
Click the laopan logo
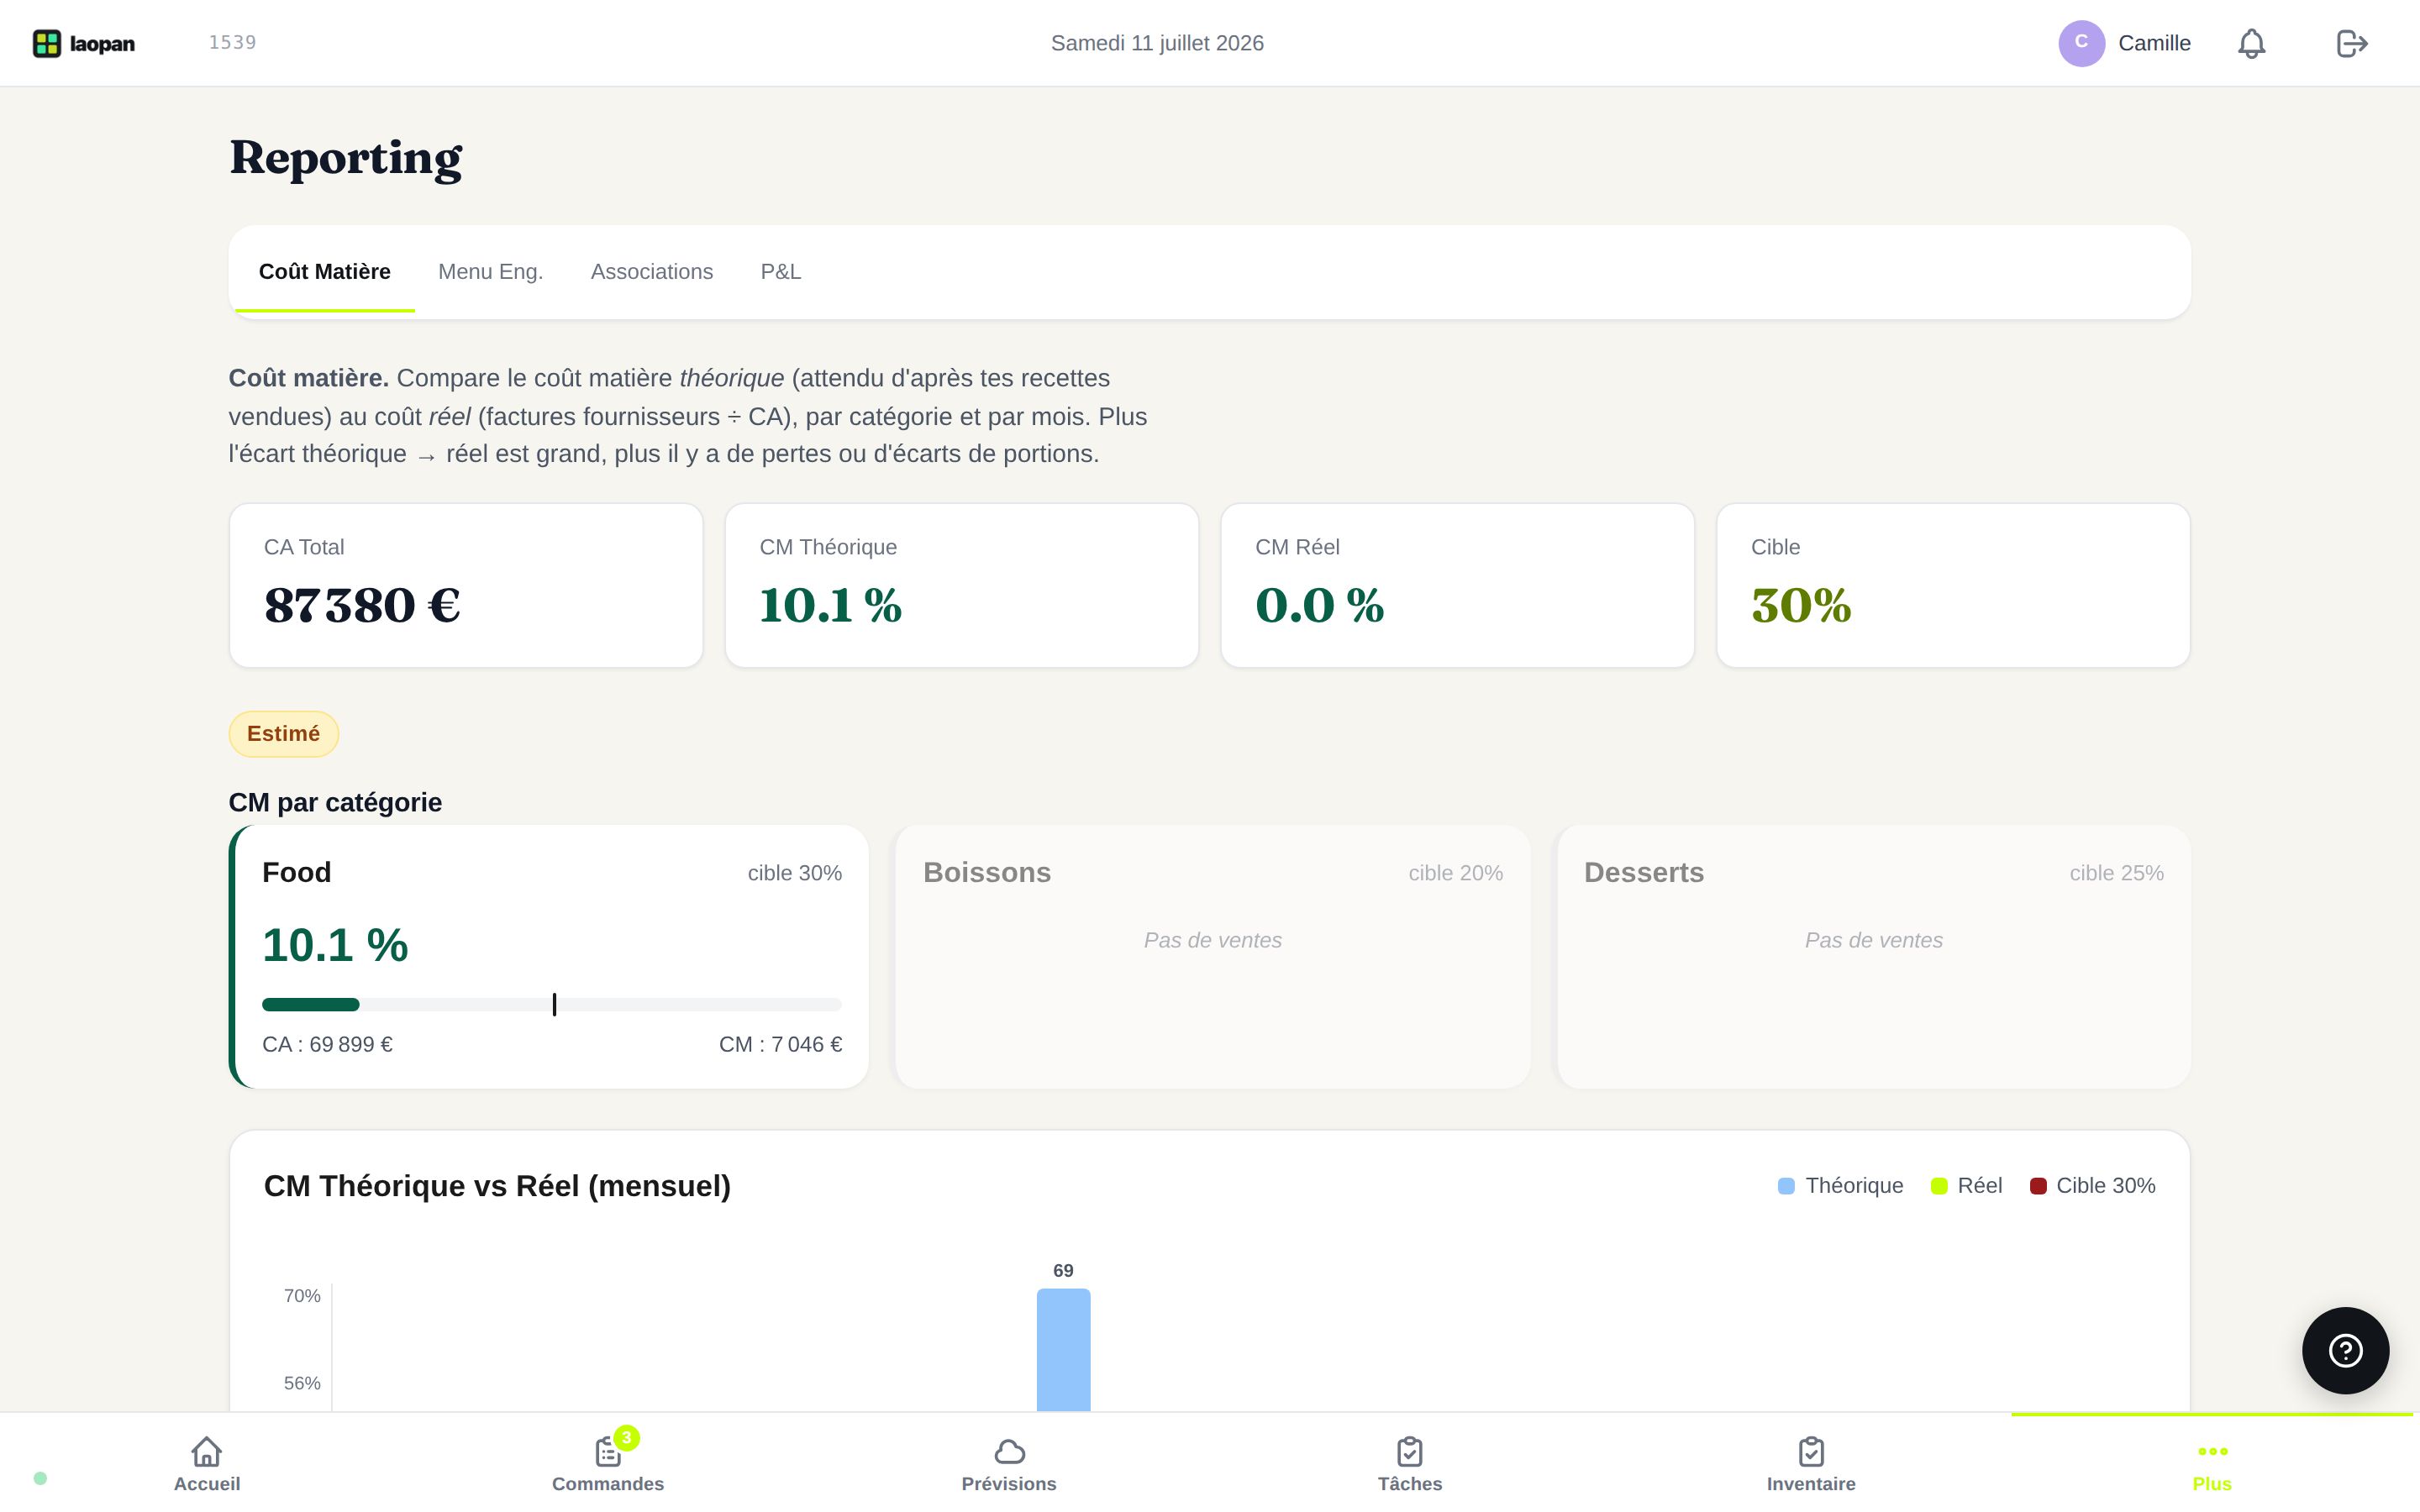pos(84,43)
